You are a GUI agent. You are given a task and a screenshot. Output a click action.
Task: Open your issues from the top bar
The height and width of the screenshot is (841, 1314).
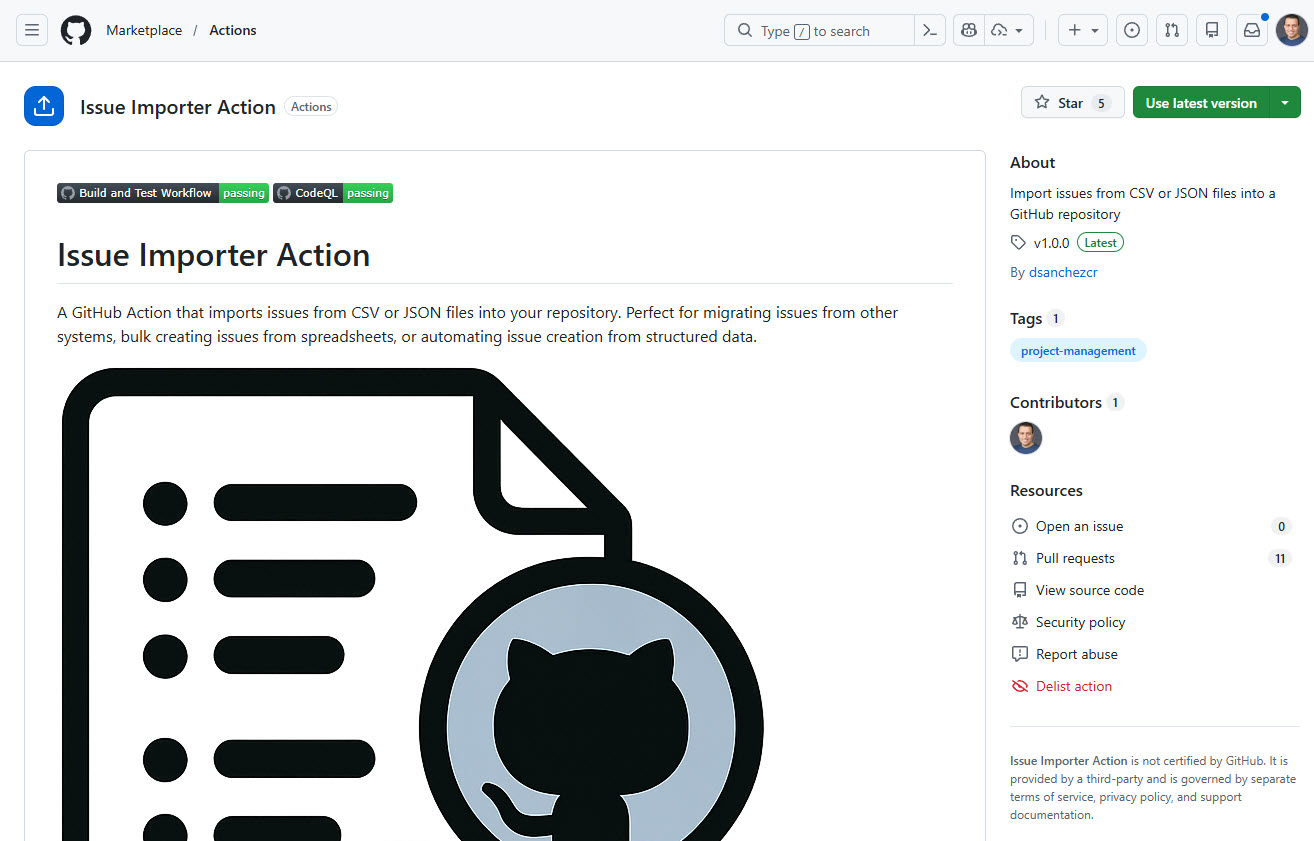pos(1131,30)
